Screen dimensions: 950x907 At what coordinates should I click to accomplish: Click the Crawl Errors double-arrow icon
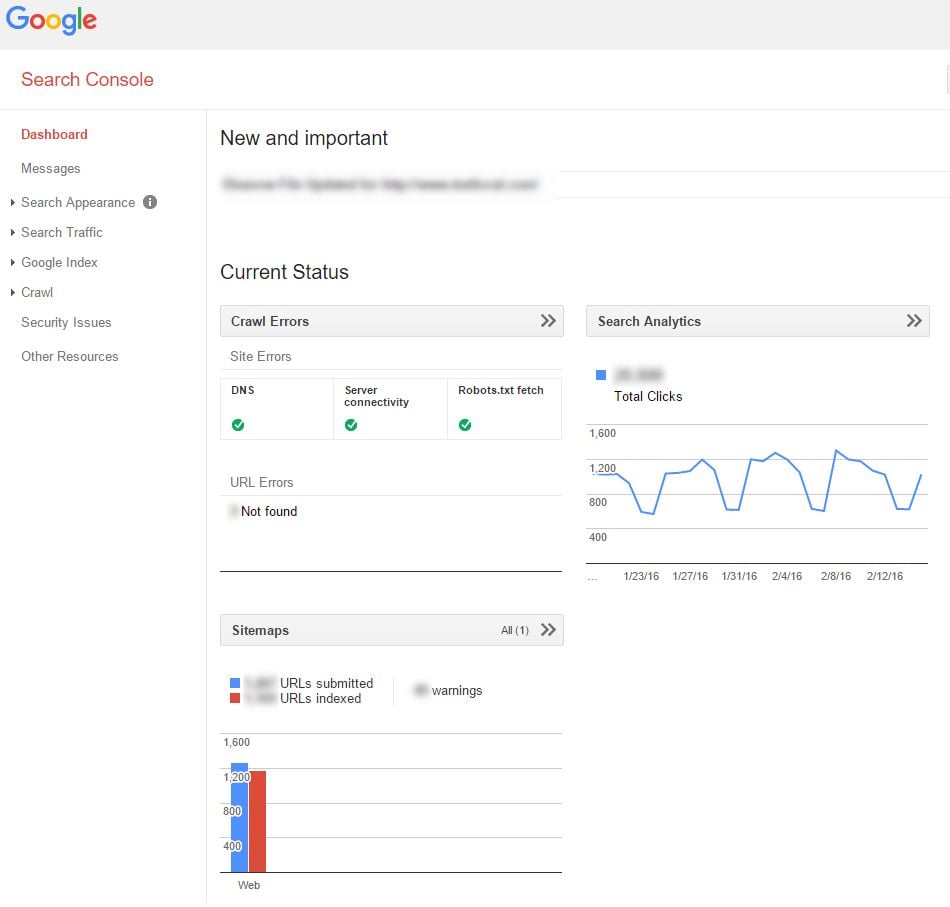coord(548,321)
